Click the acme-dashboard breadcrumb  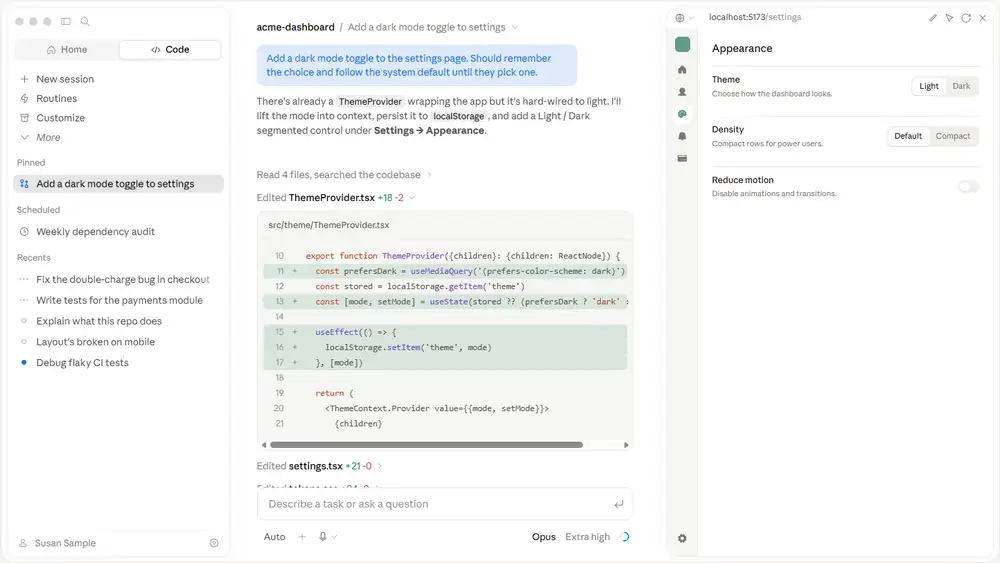[x=295, y=27]
